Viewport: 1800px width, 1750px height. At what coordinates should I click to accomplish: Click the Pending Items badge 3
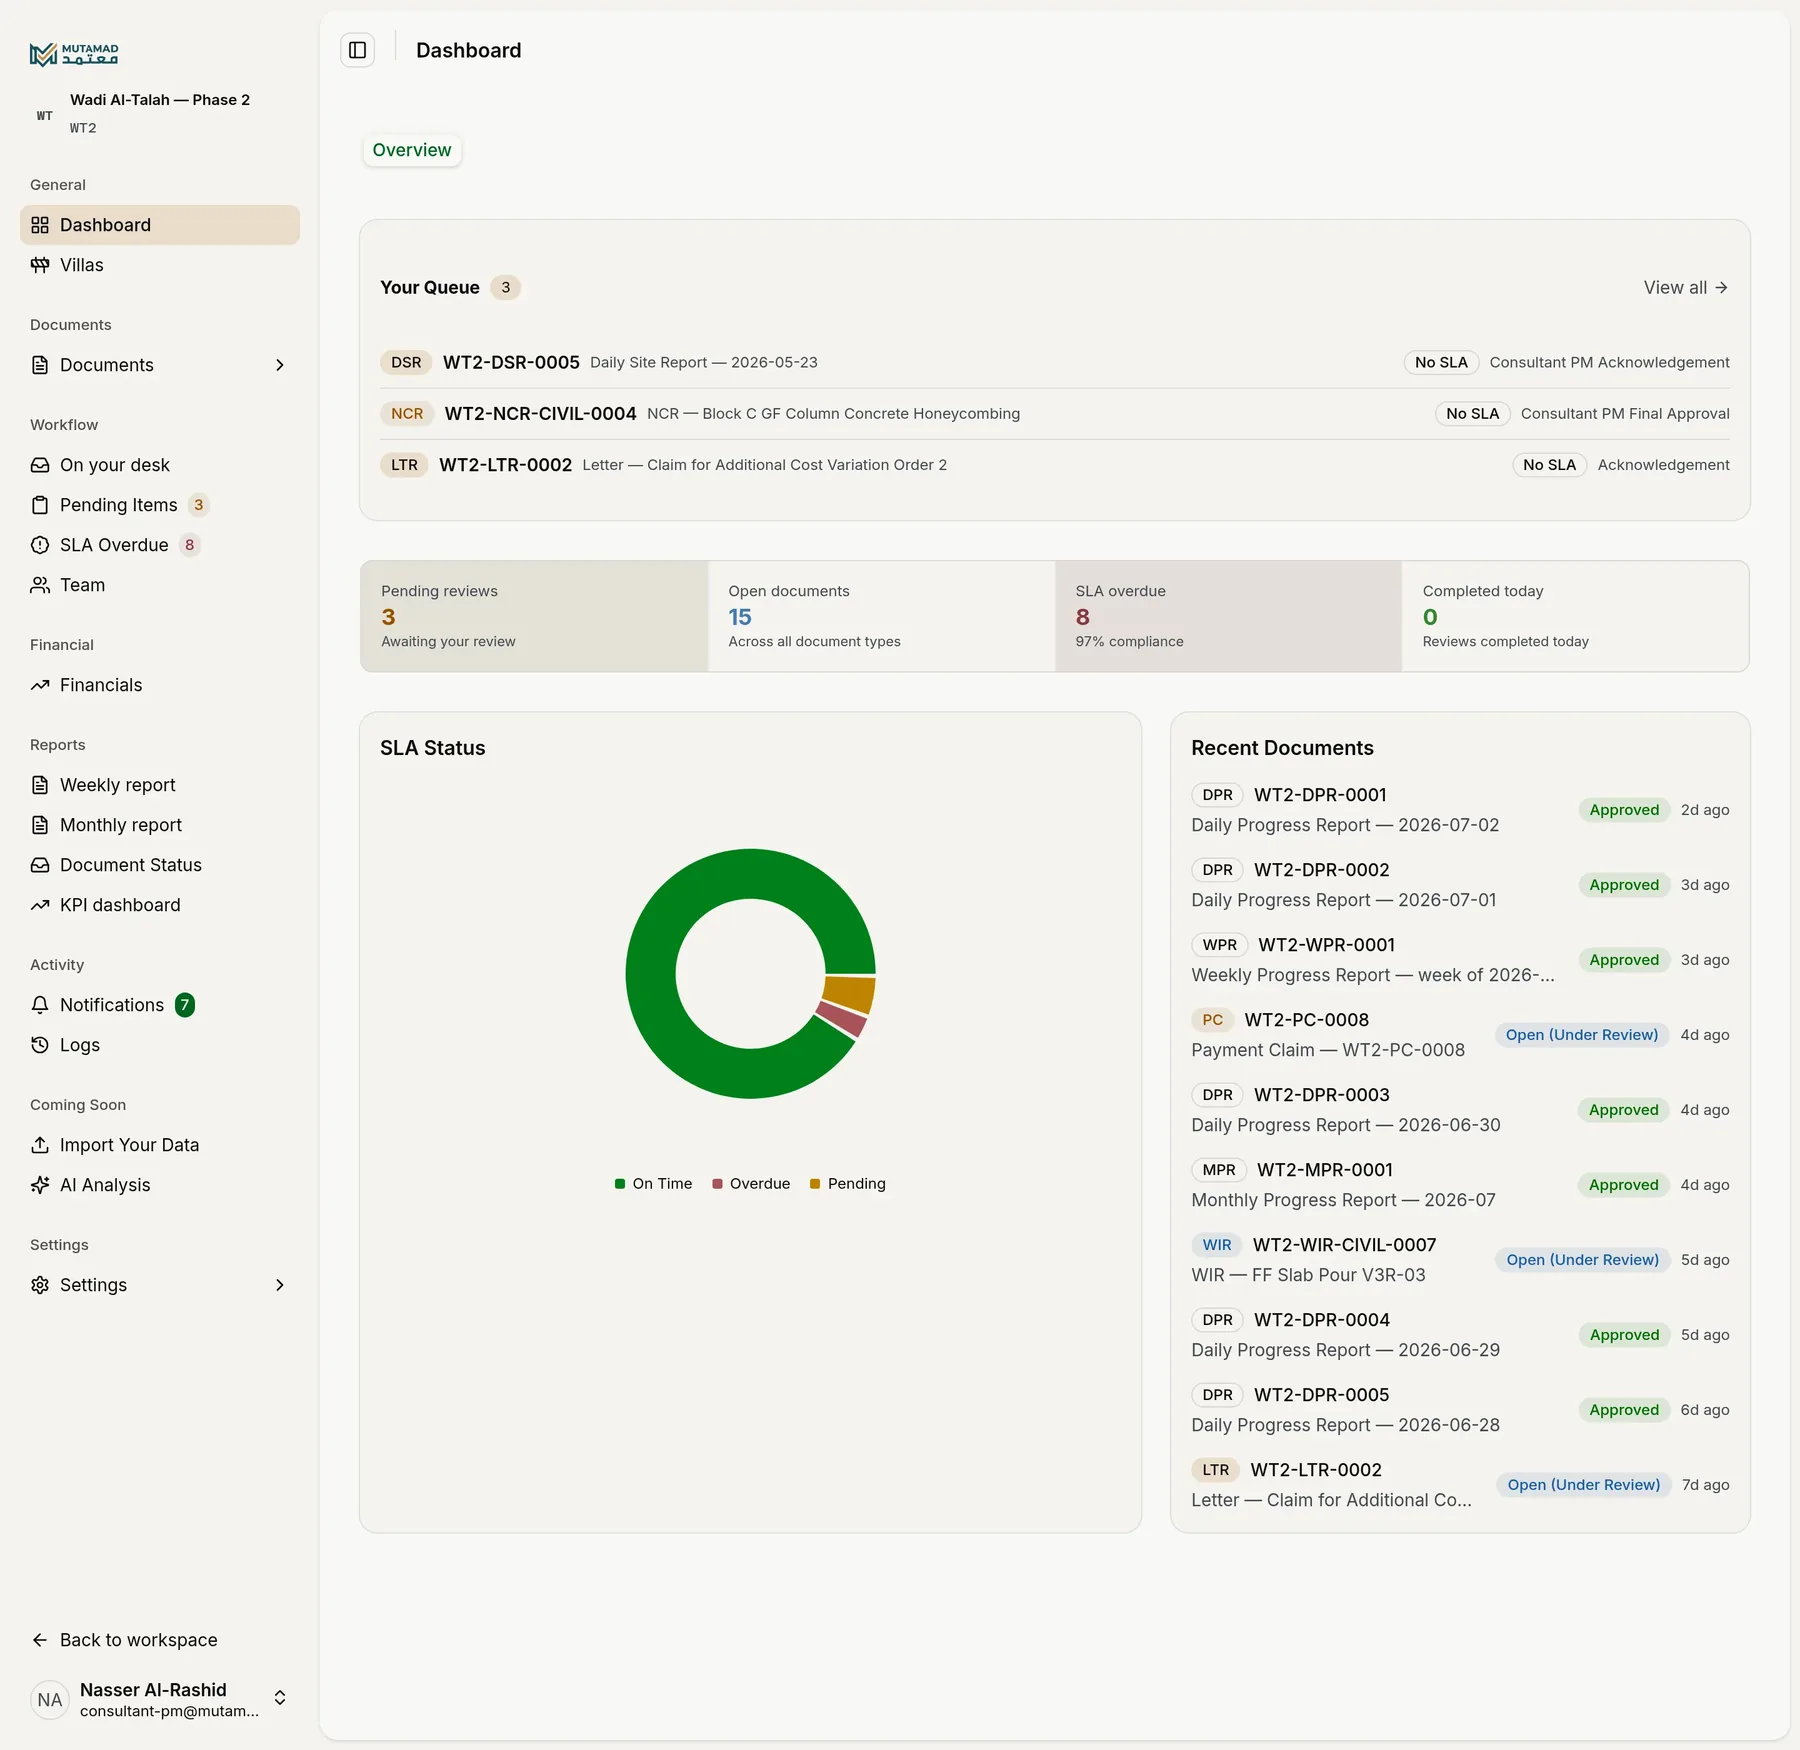click(199, 505)
